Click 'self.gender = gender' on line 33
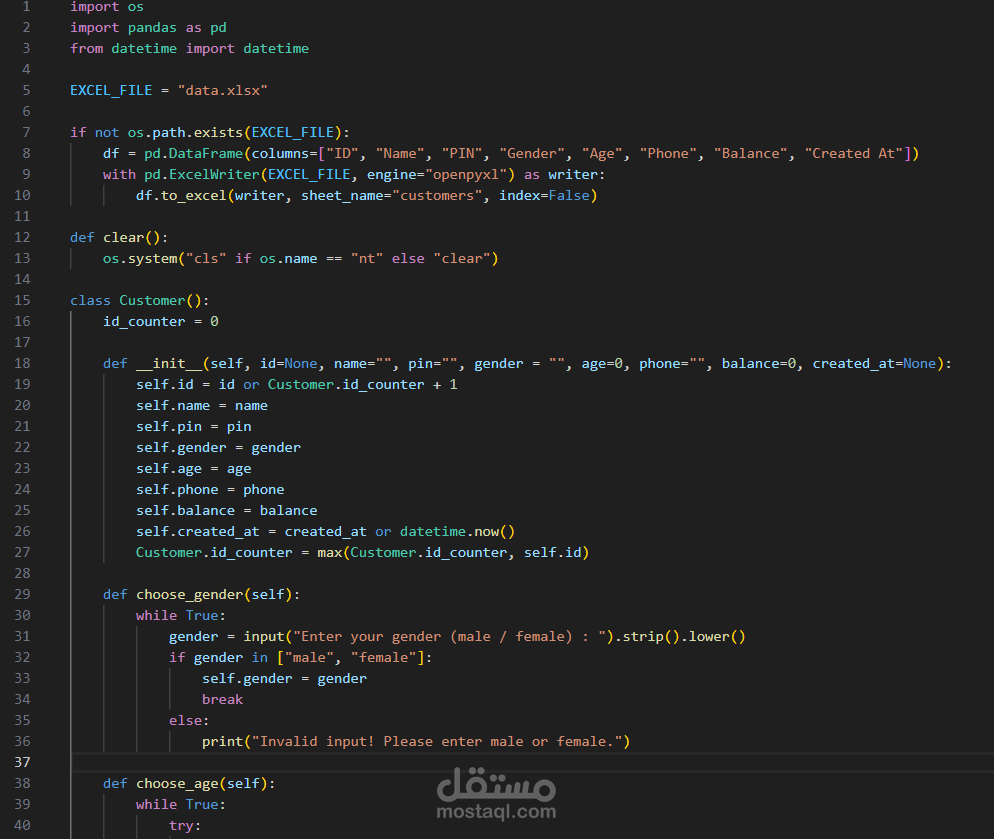994x839 pixels. point(284,678)
